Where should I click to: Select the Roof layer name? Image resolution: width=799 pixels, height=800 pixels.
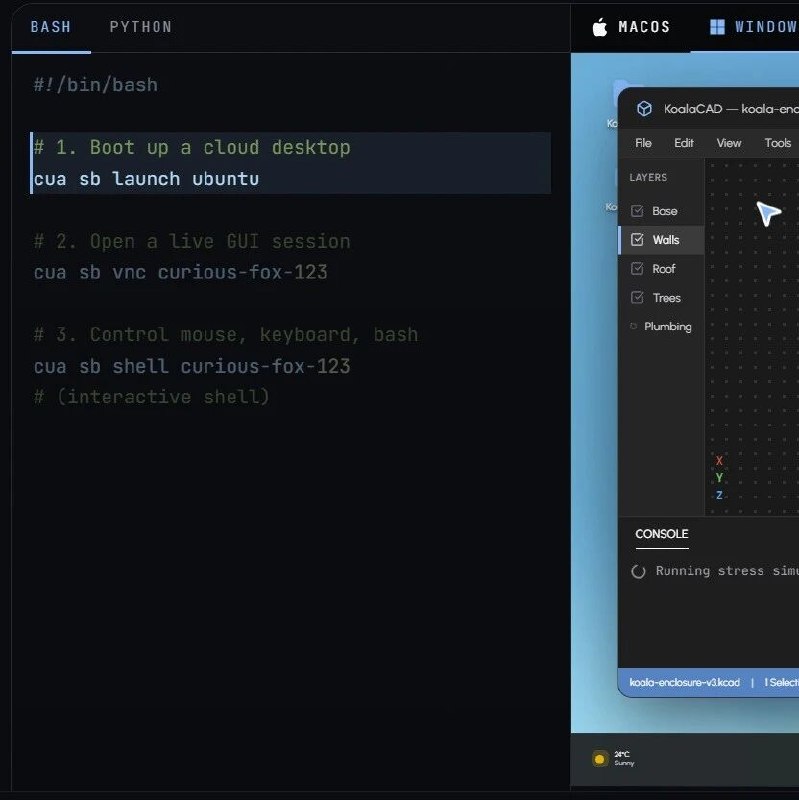[664, 269]
